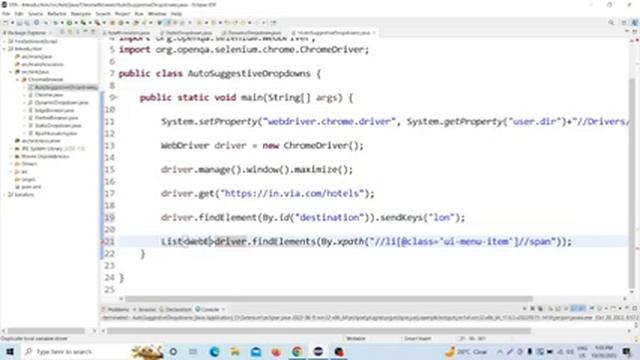Open the Eclipse icon in the taskbar

click(318, 351)
